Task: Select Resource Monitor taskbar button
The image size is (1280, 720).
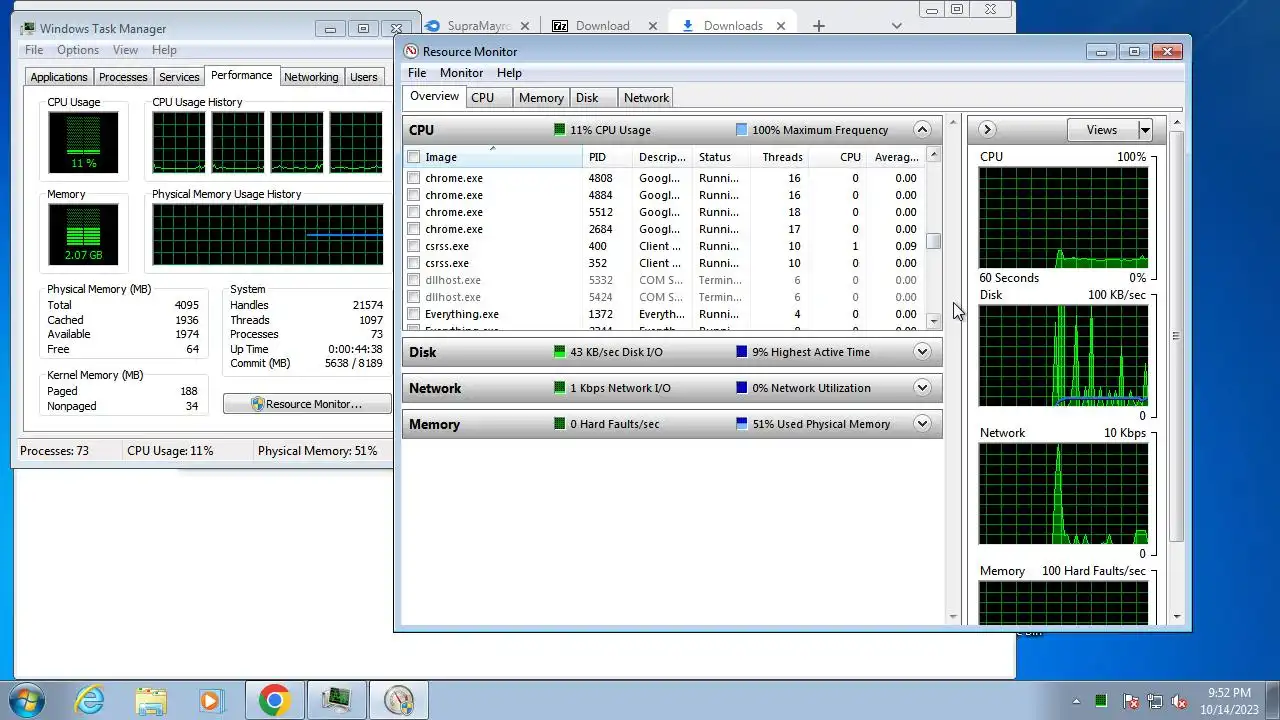Action: tap(399, 700)
